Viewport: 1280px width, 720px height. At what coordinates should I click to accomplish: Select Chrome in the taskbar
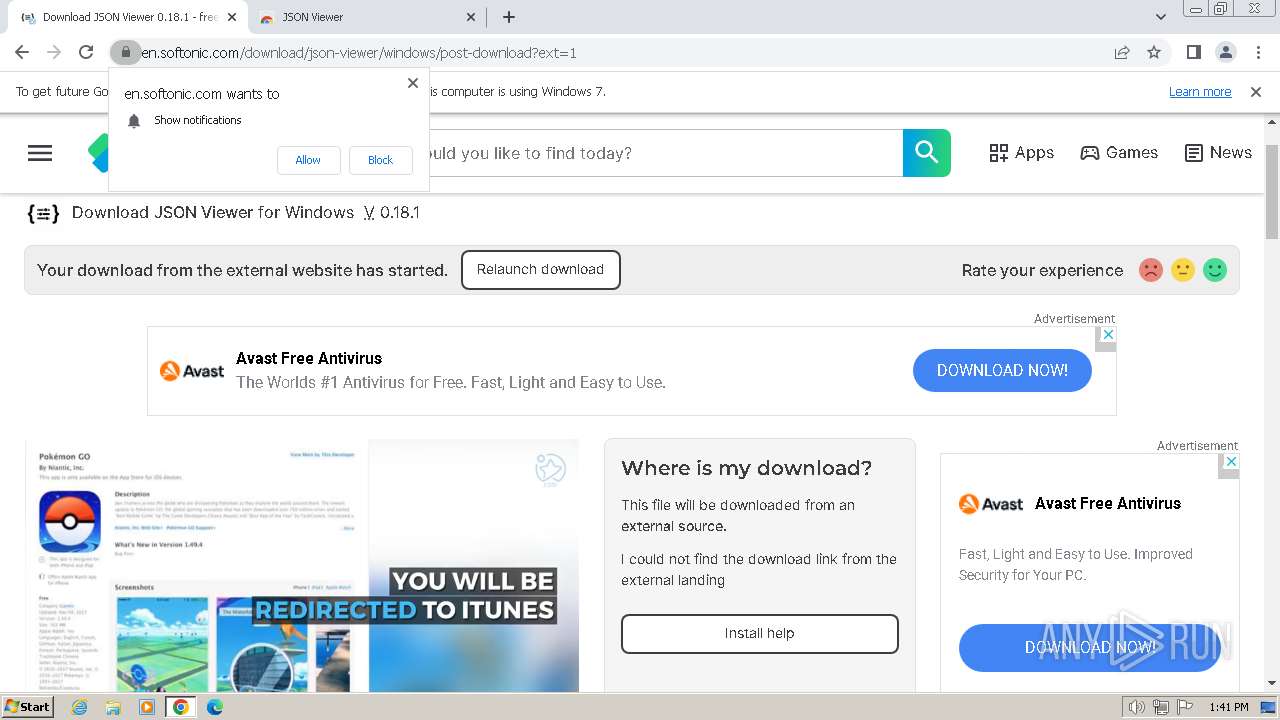tap(180, 707)
